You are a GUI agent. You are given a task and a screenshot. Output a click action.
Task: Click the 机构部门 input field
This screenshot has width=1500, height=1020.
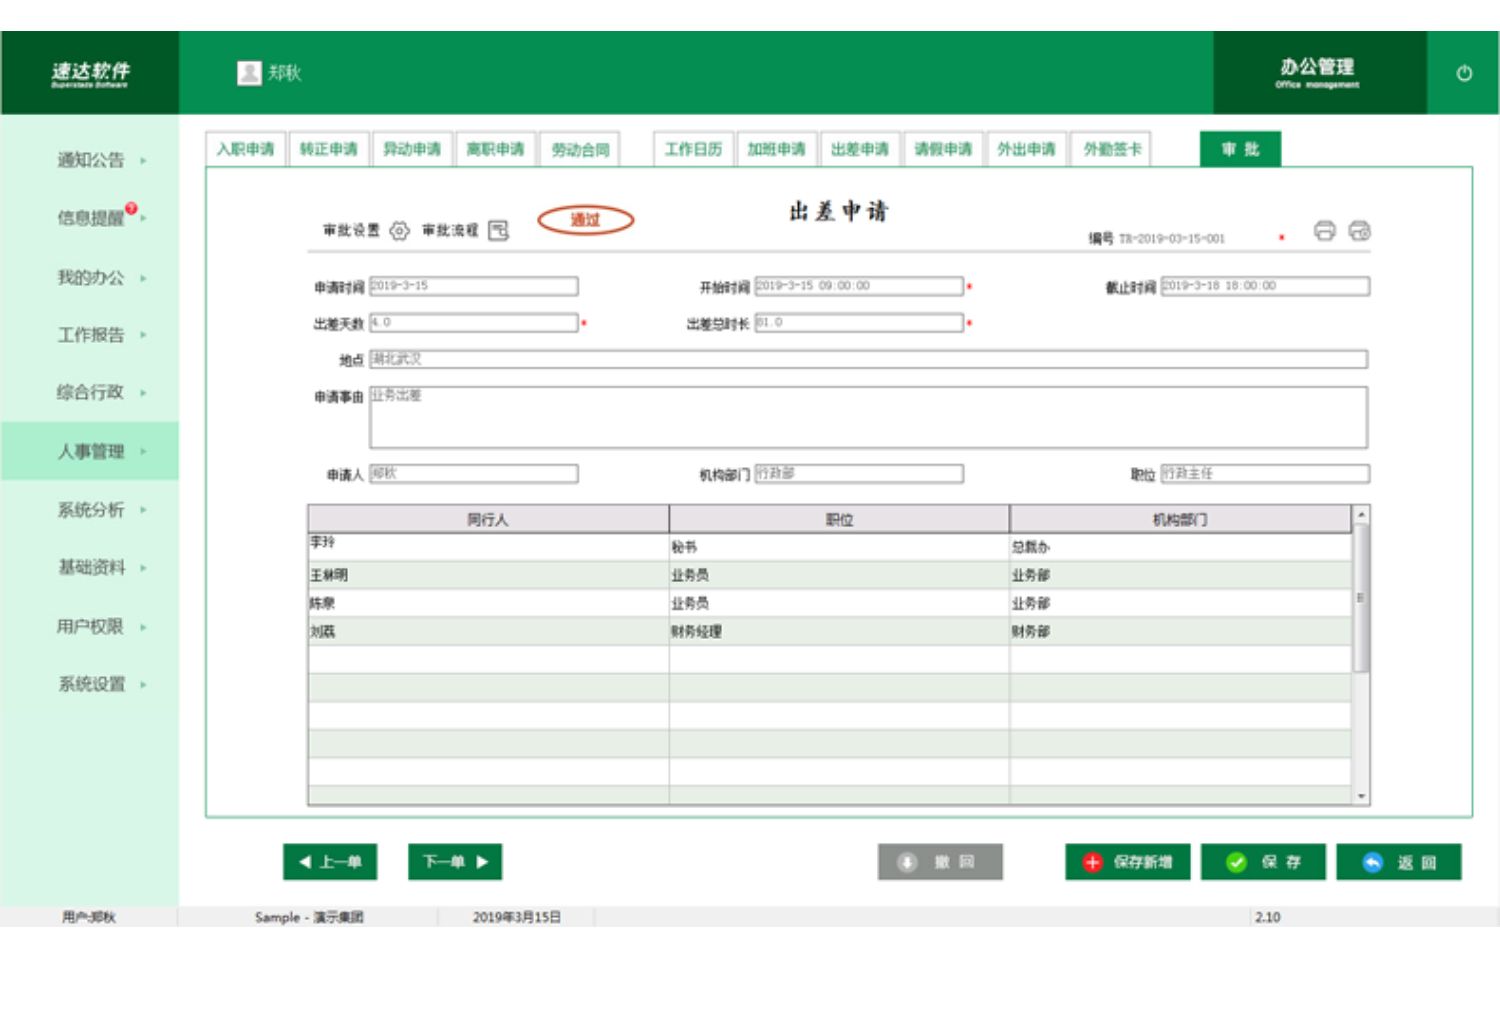point(859,474)
